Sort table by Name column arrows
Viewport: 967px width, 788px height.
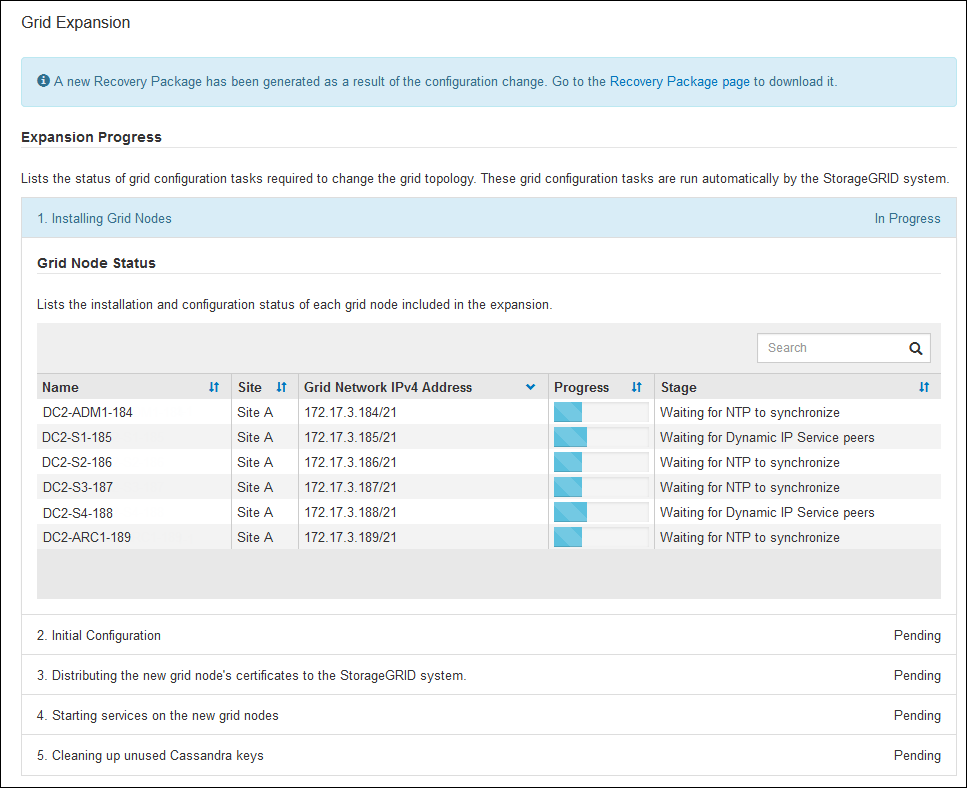click(x=214, y=387)
